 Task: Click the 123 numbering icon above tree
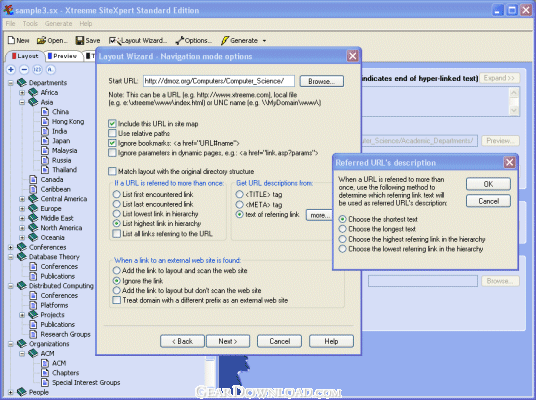(x=37, y=70)
